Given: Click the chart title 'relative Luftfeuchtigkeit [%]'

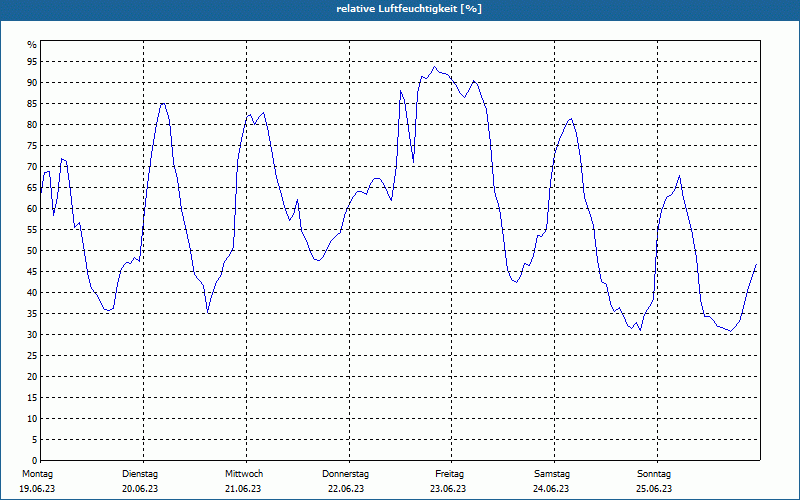Looking at the screenshot, I should pos(409,9).
